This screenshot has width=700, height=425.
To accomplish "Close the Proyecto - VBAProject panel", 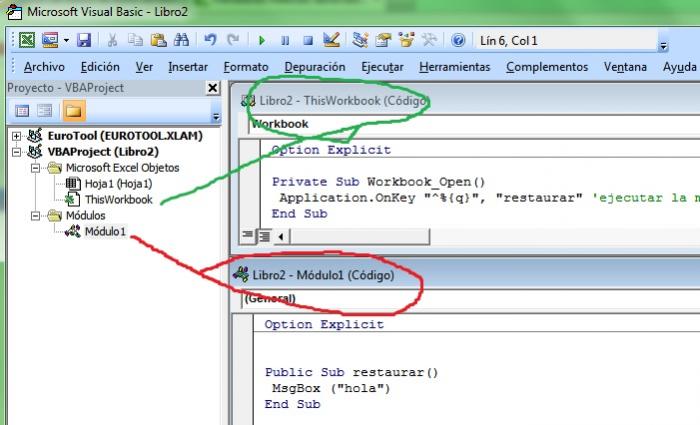I will (x=212, y=88).
